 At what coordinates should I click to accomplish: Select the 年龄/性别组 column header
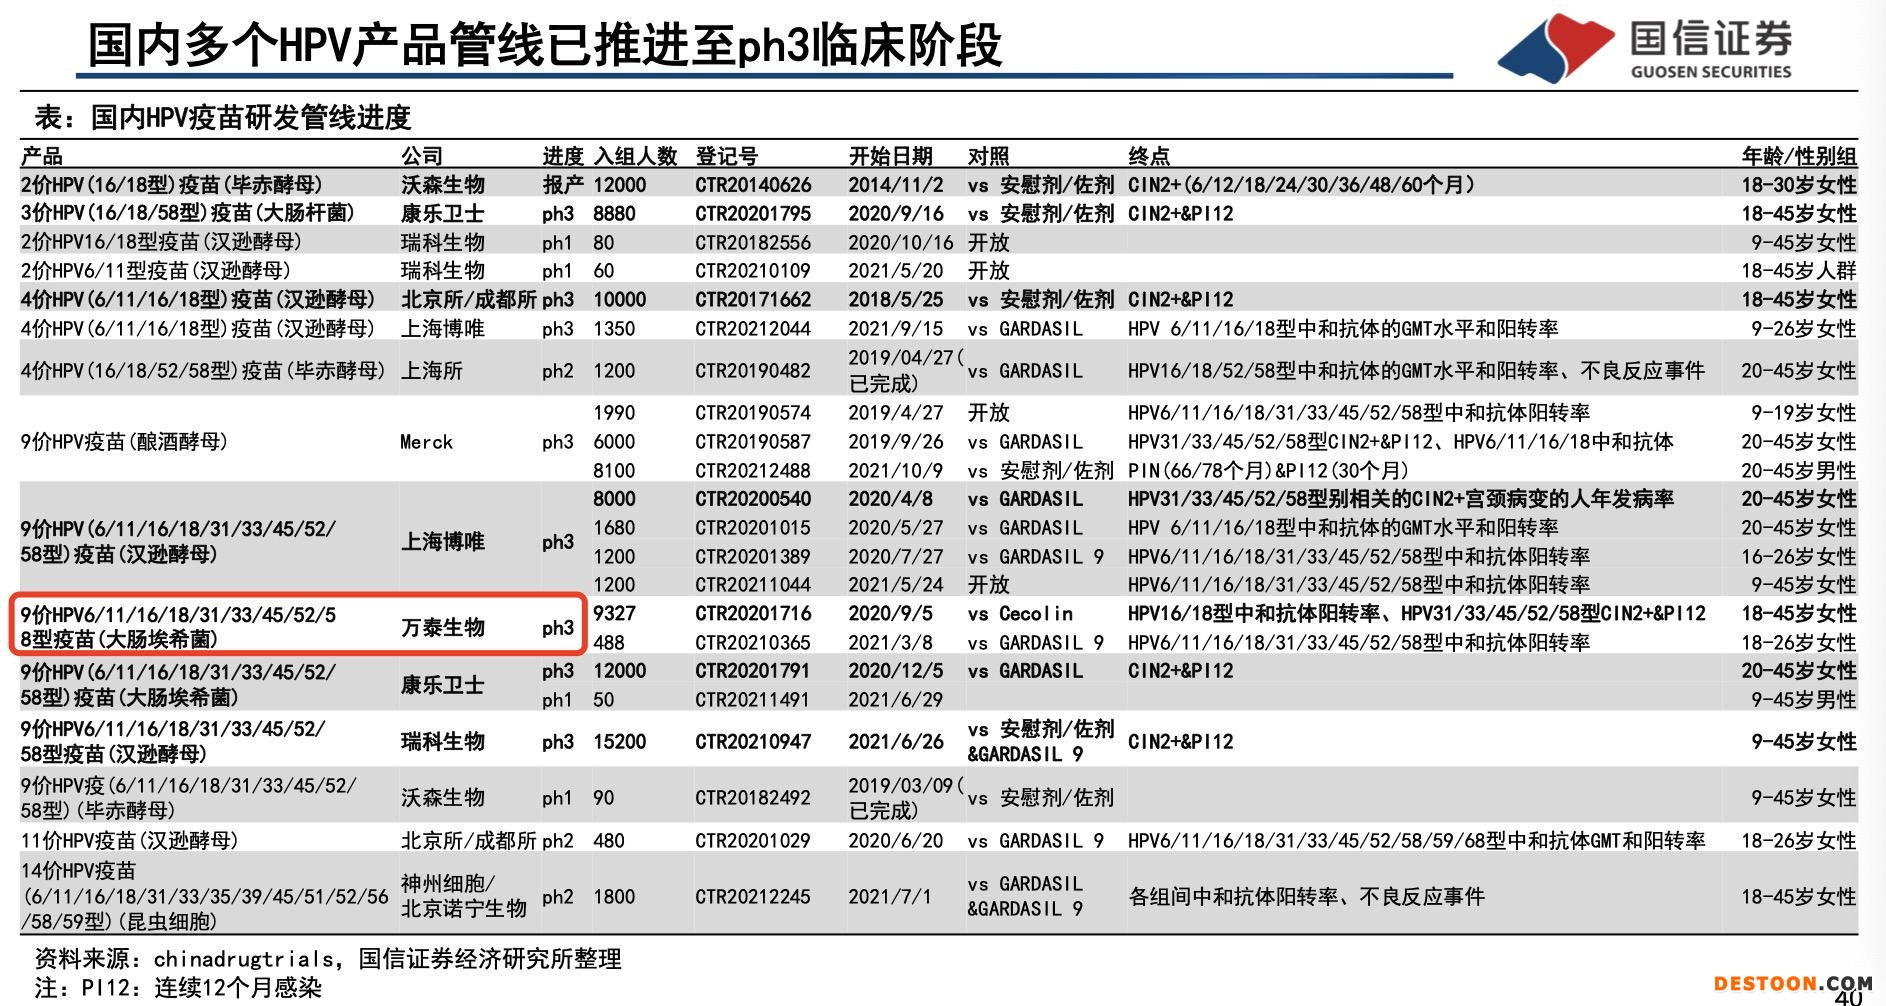tap(1798, 156)
